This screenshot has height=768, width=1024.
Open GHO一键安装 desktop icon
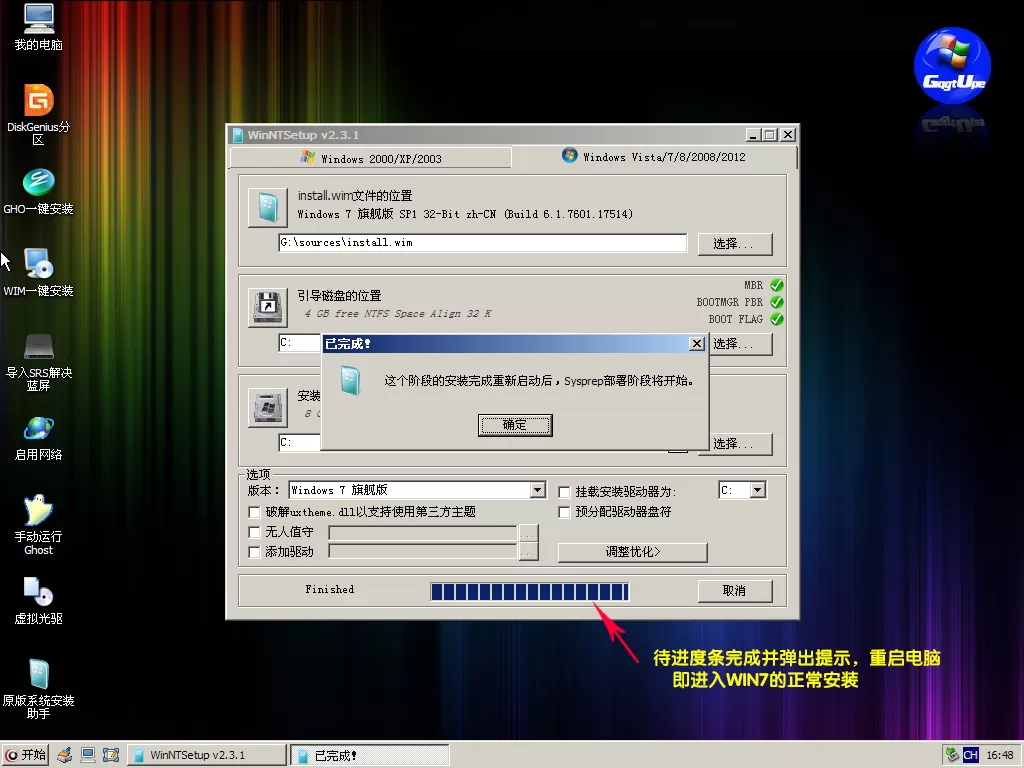click(38, 183)
